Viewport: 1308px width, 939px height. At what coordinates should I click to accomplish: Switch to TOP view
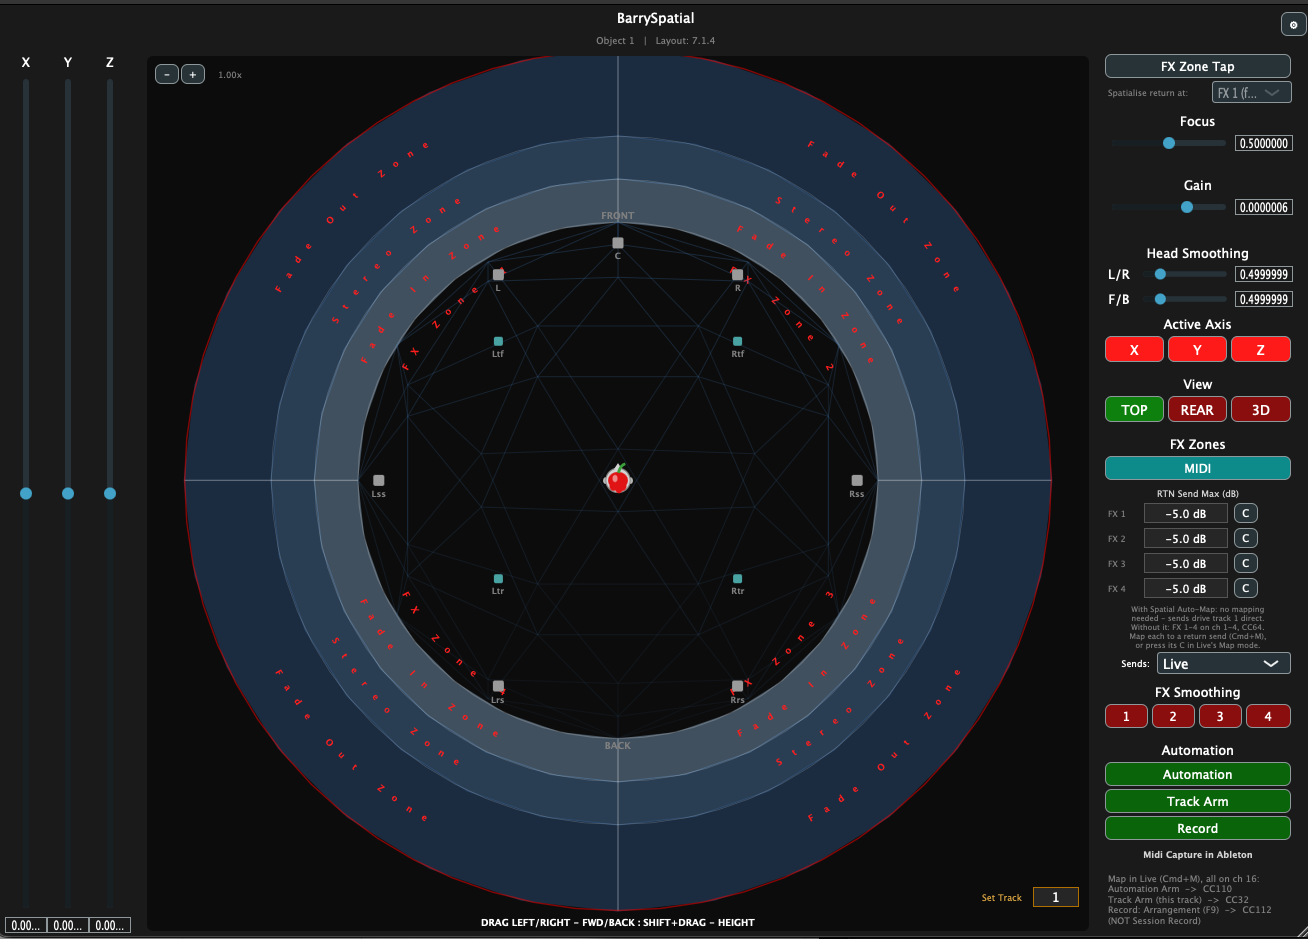(1134, 410)
